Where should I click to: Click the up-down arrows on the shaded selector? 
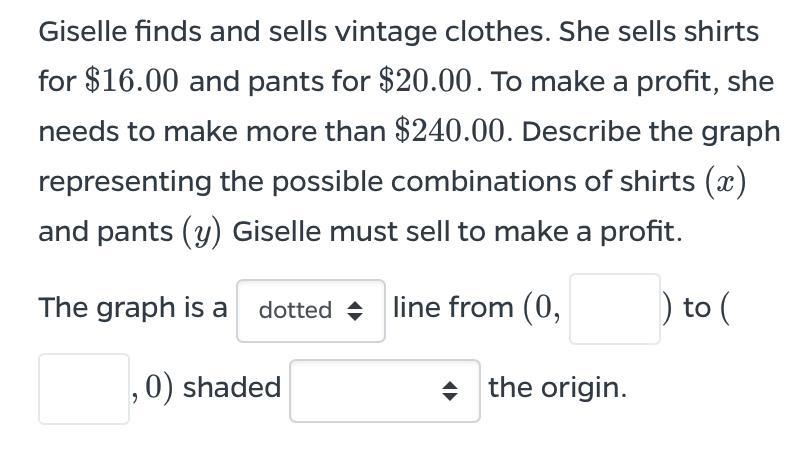tap(450, 391)
